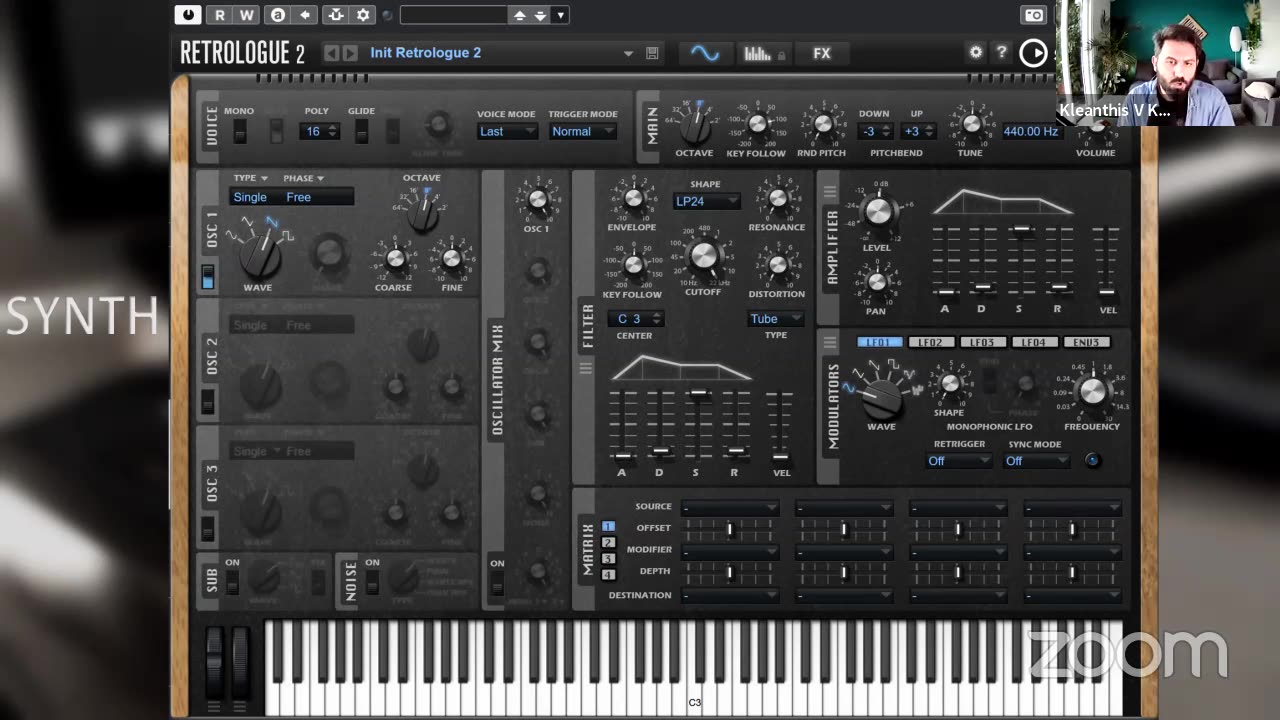Click the Filter section menu lines icon
The height and width of the screenshot is (720, 1280).
coord(586,368)
